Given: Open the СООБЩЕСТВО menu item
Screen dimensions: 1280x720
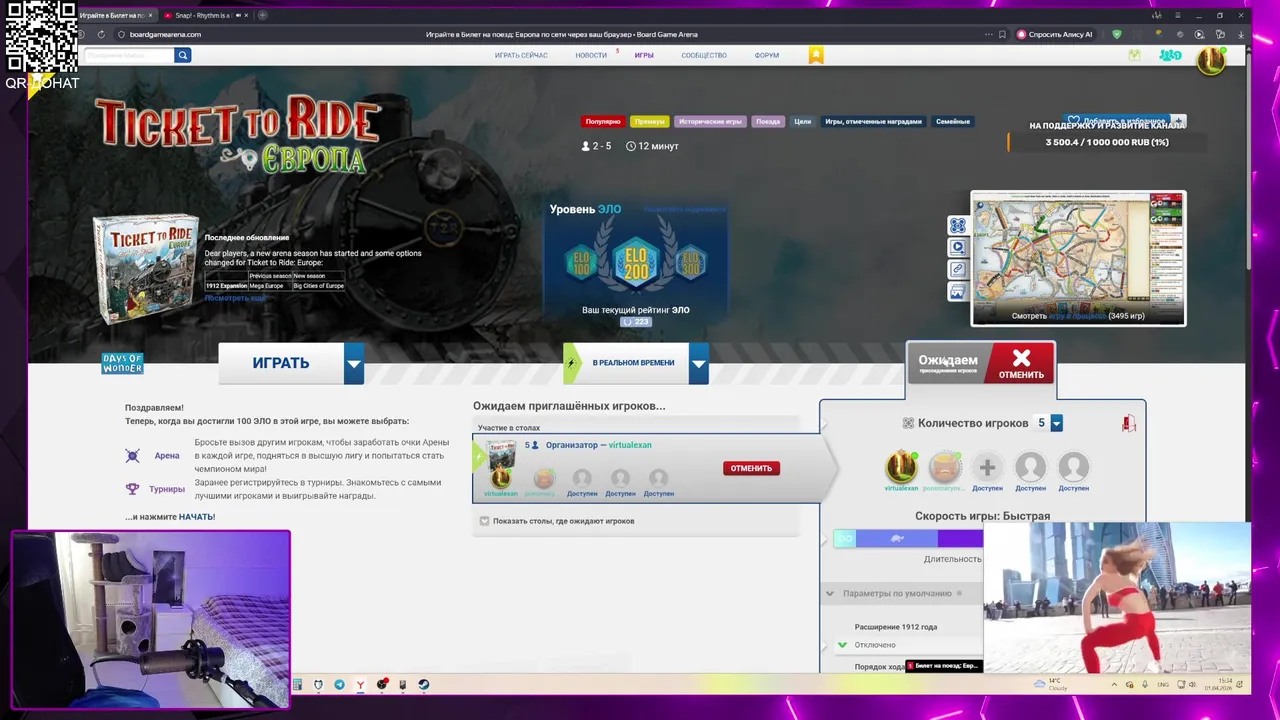Looking at the screenshot, I should [x=704, y=55].
